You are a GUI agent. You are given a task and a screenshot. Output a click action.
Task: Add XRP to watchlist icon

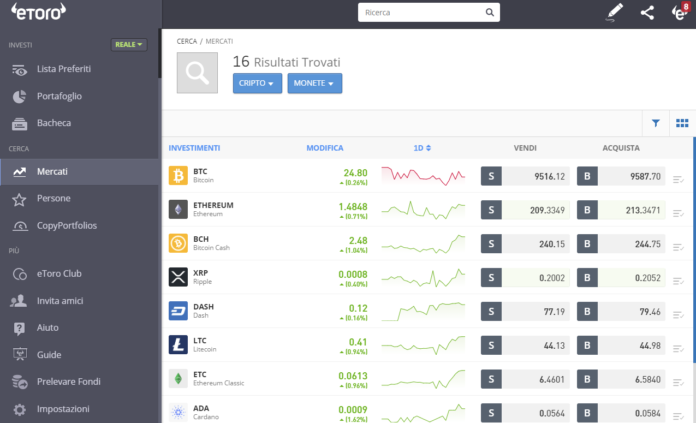pyautogui.click(x=678, y=281)
